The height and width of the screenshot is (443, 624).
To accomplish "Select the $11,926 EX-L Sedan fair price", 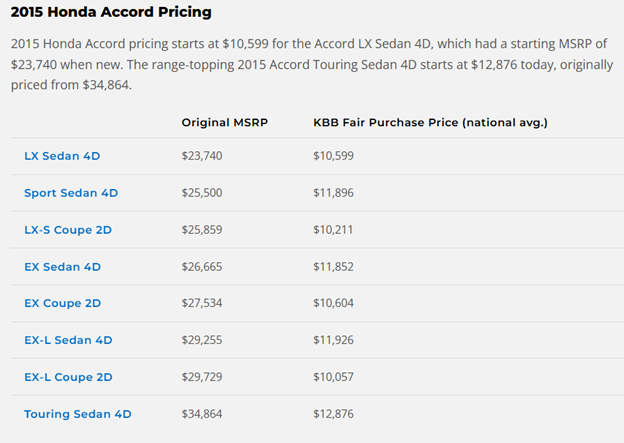I will point(333,340).
